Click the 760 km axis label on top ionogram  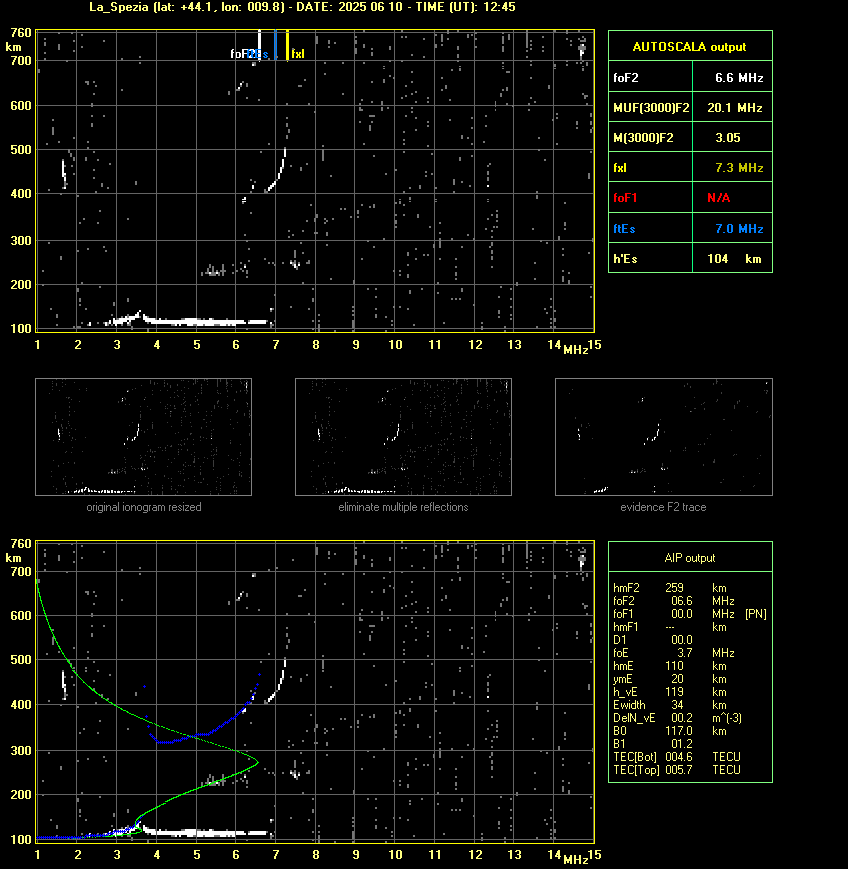pos(21,33)
